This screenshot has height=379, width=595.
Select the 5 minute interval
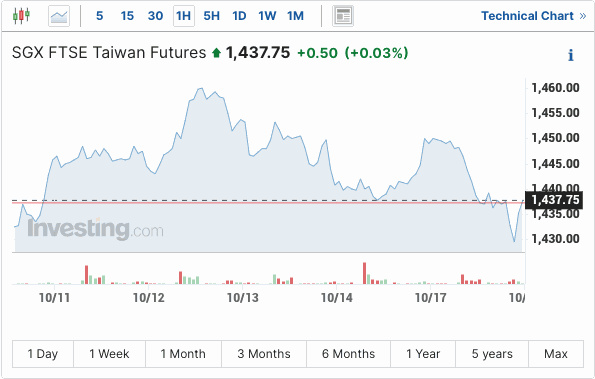(99, 16)
